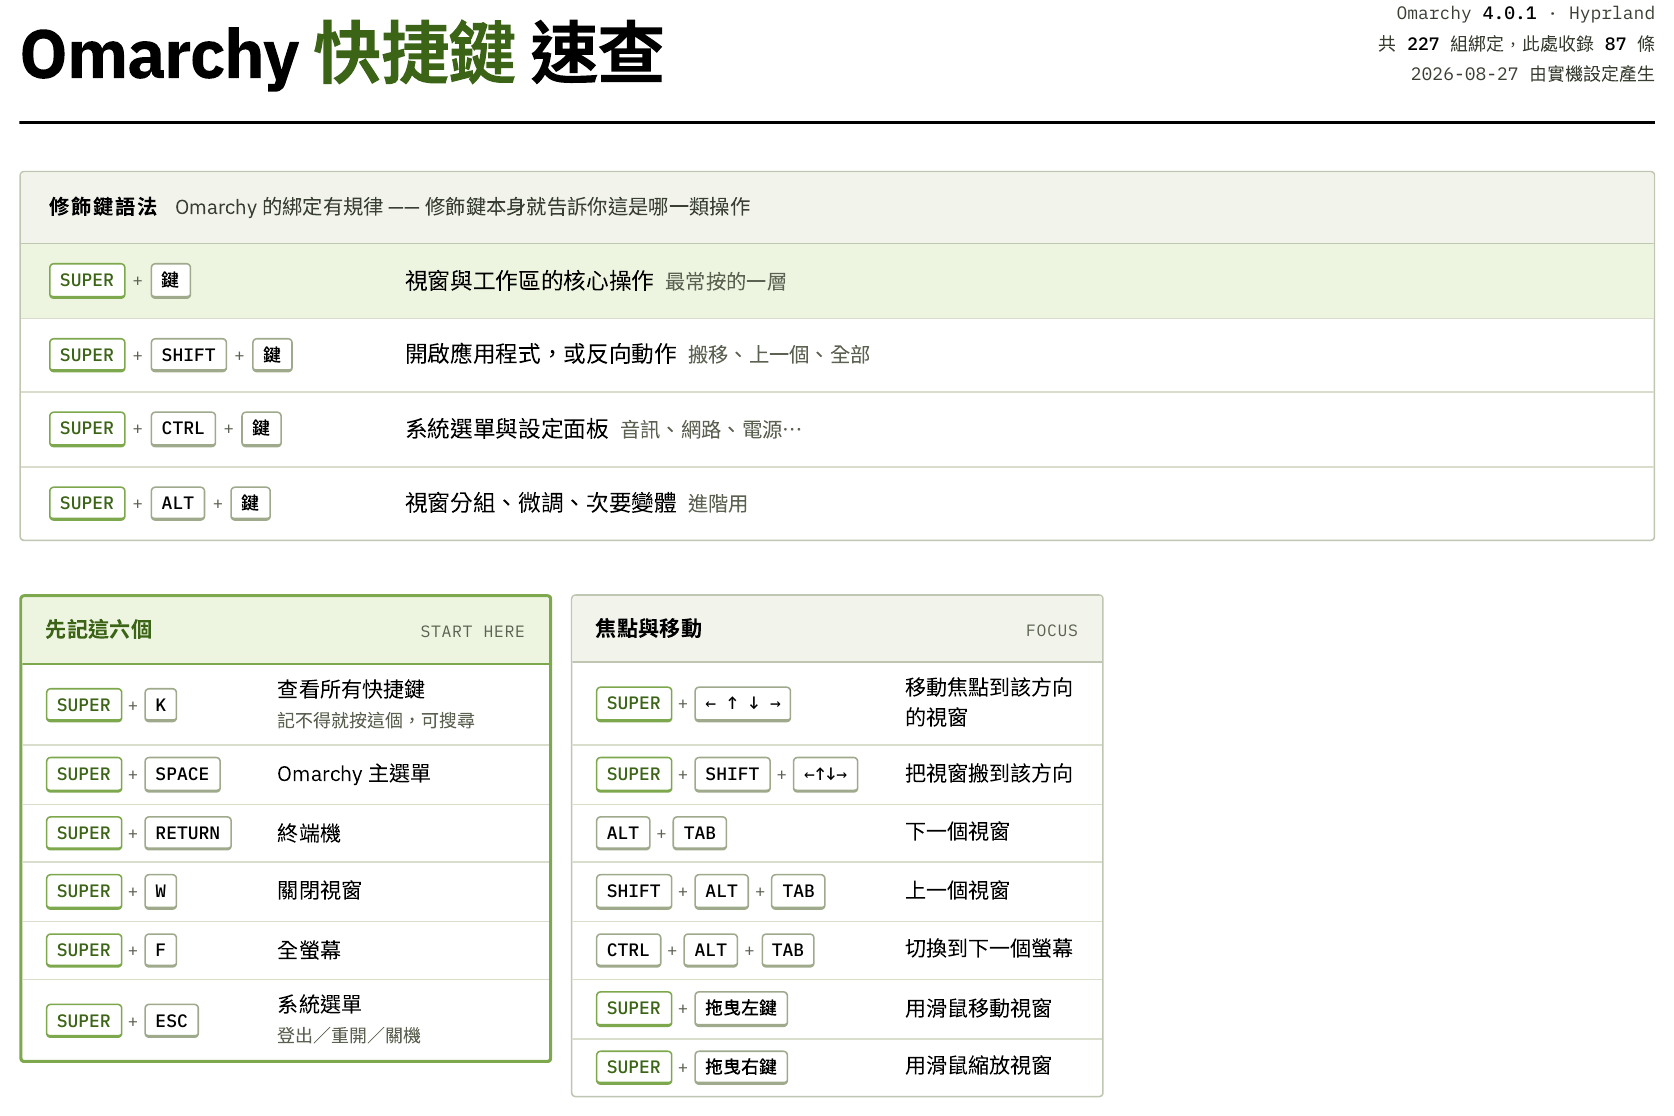Click the RETURN keycap

[x=188, y=833]
